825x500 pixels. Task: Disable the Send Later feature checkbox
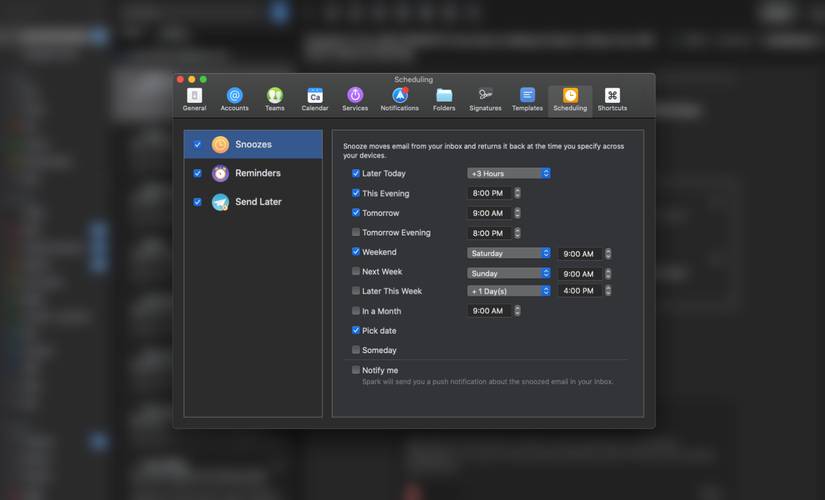[197, 202]
